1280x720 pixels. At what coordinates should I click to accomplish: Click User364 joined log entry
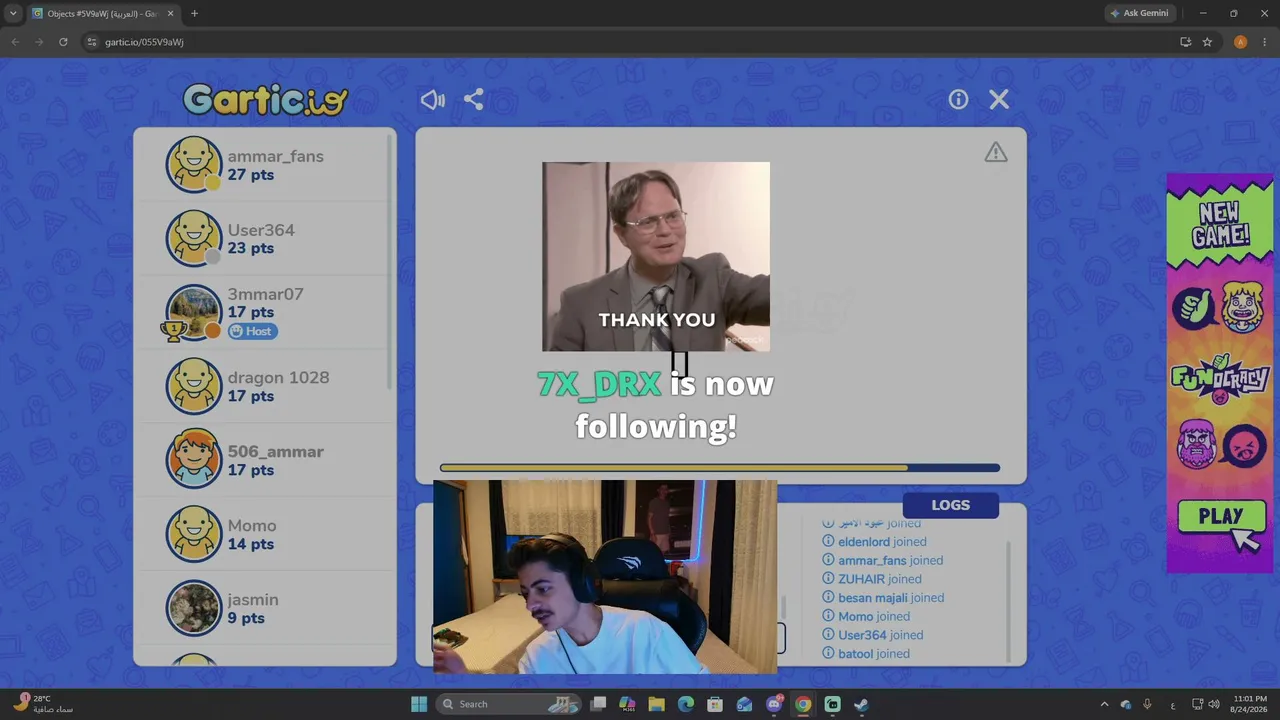872,635
